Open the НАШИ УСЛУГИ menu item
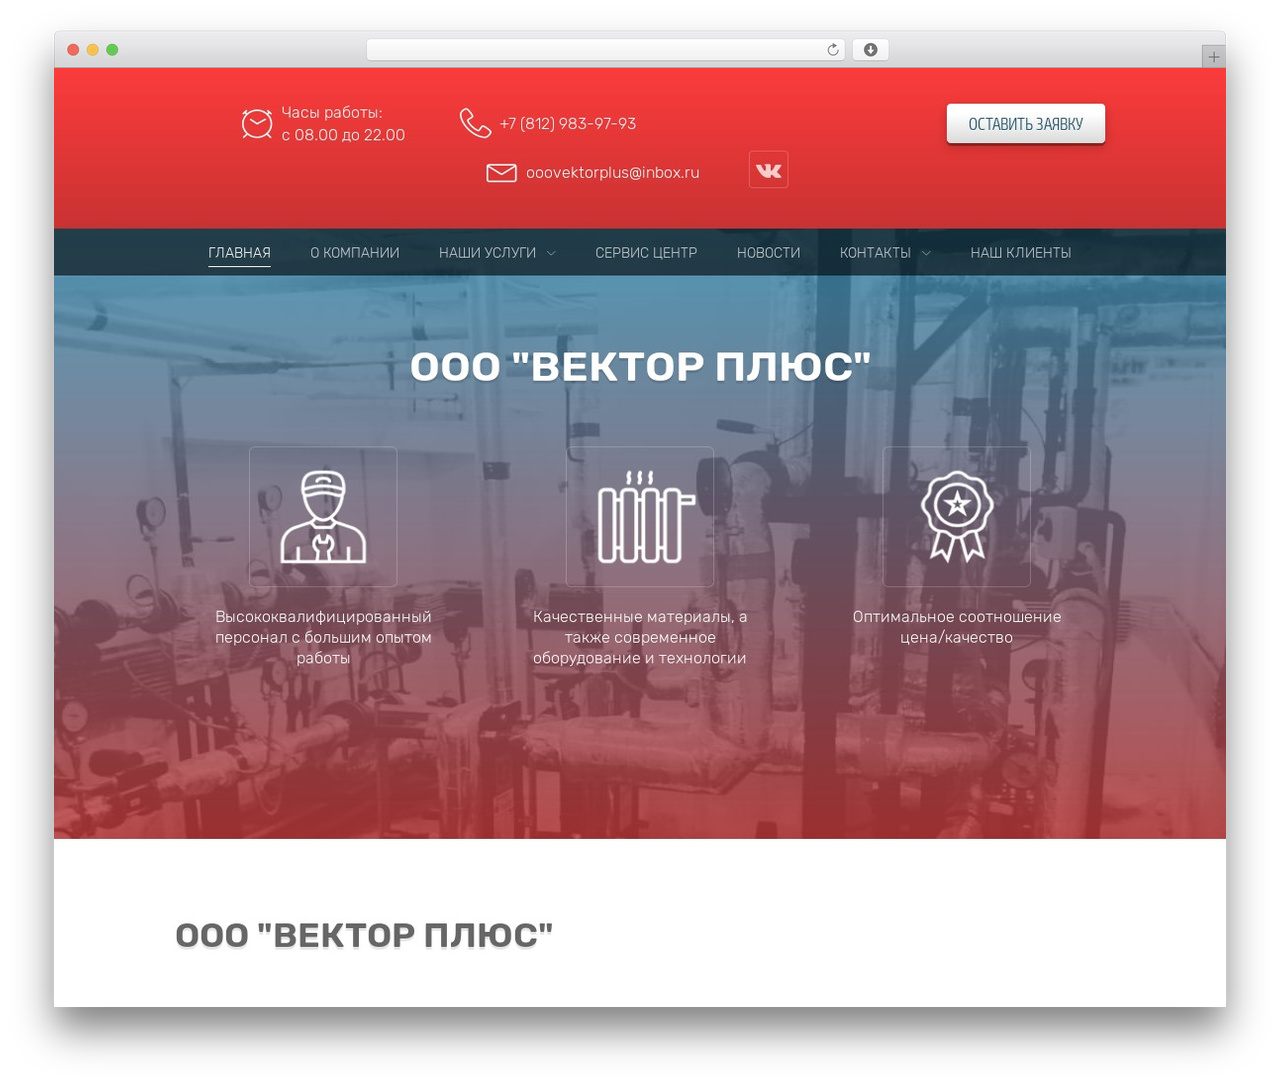The height and width of the screenshot is (1084, 1280). coord(487,253)
